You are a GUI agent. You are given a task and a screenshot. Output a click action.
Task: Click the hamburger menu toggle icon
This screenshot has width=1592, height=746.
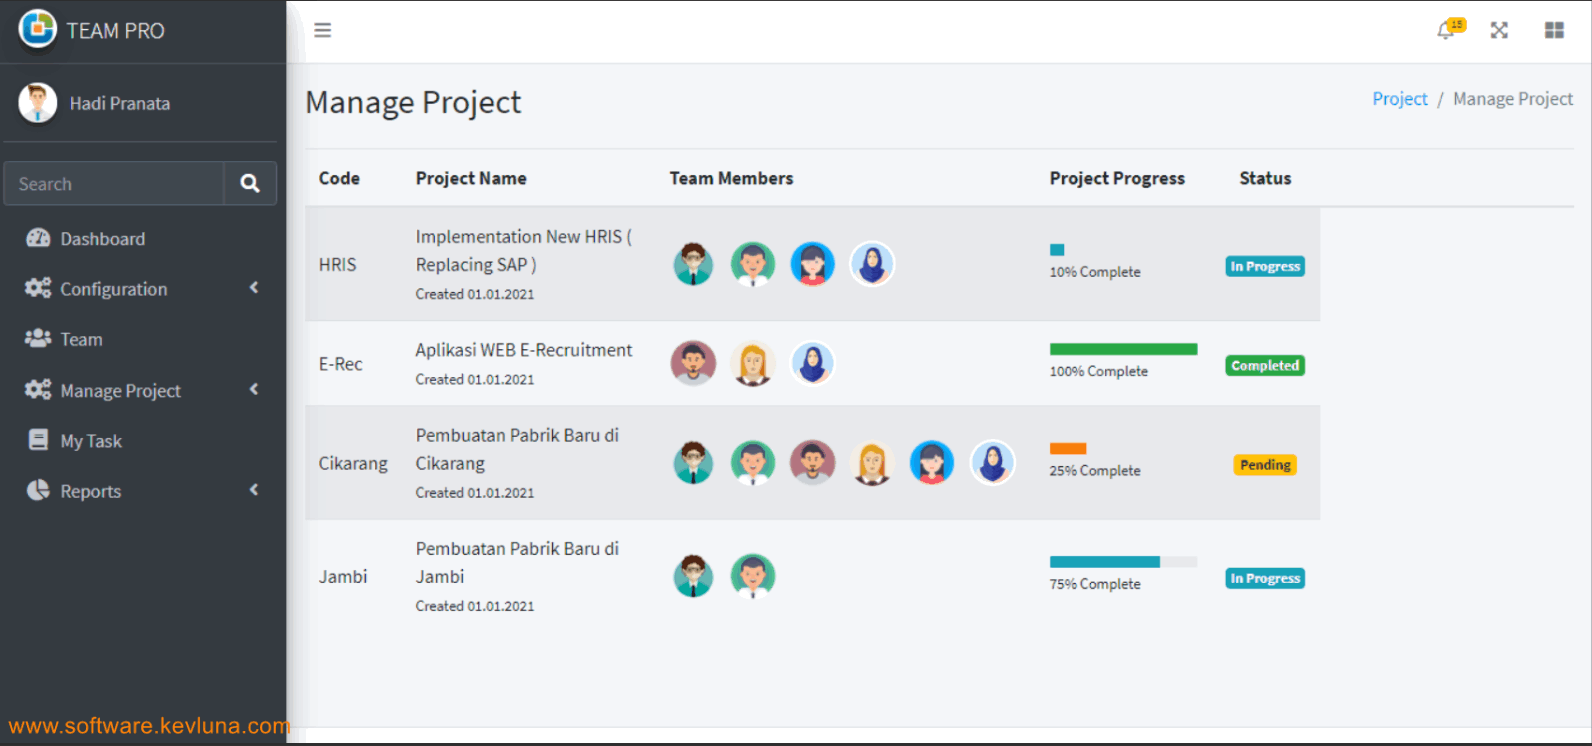322,30
